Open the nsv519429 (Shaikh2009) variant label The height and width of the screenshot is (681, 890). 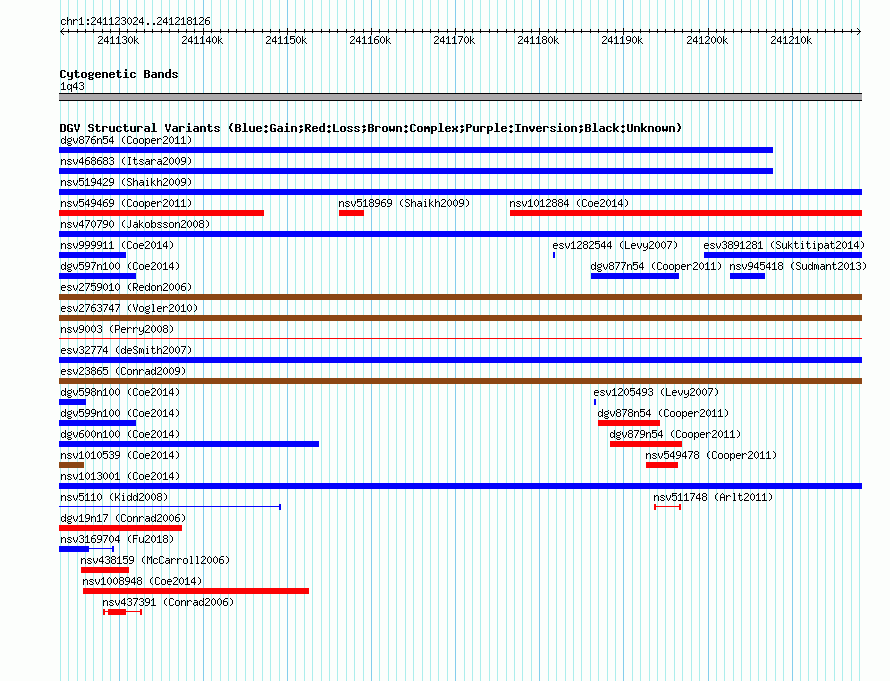tap(126, 182)
